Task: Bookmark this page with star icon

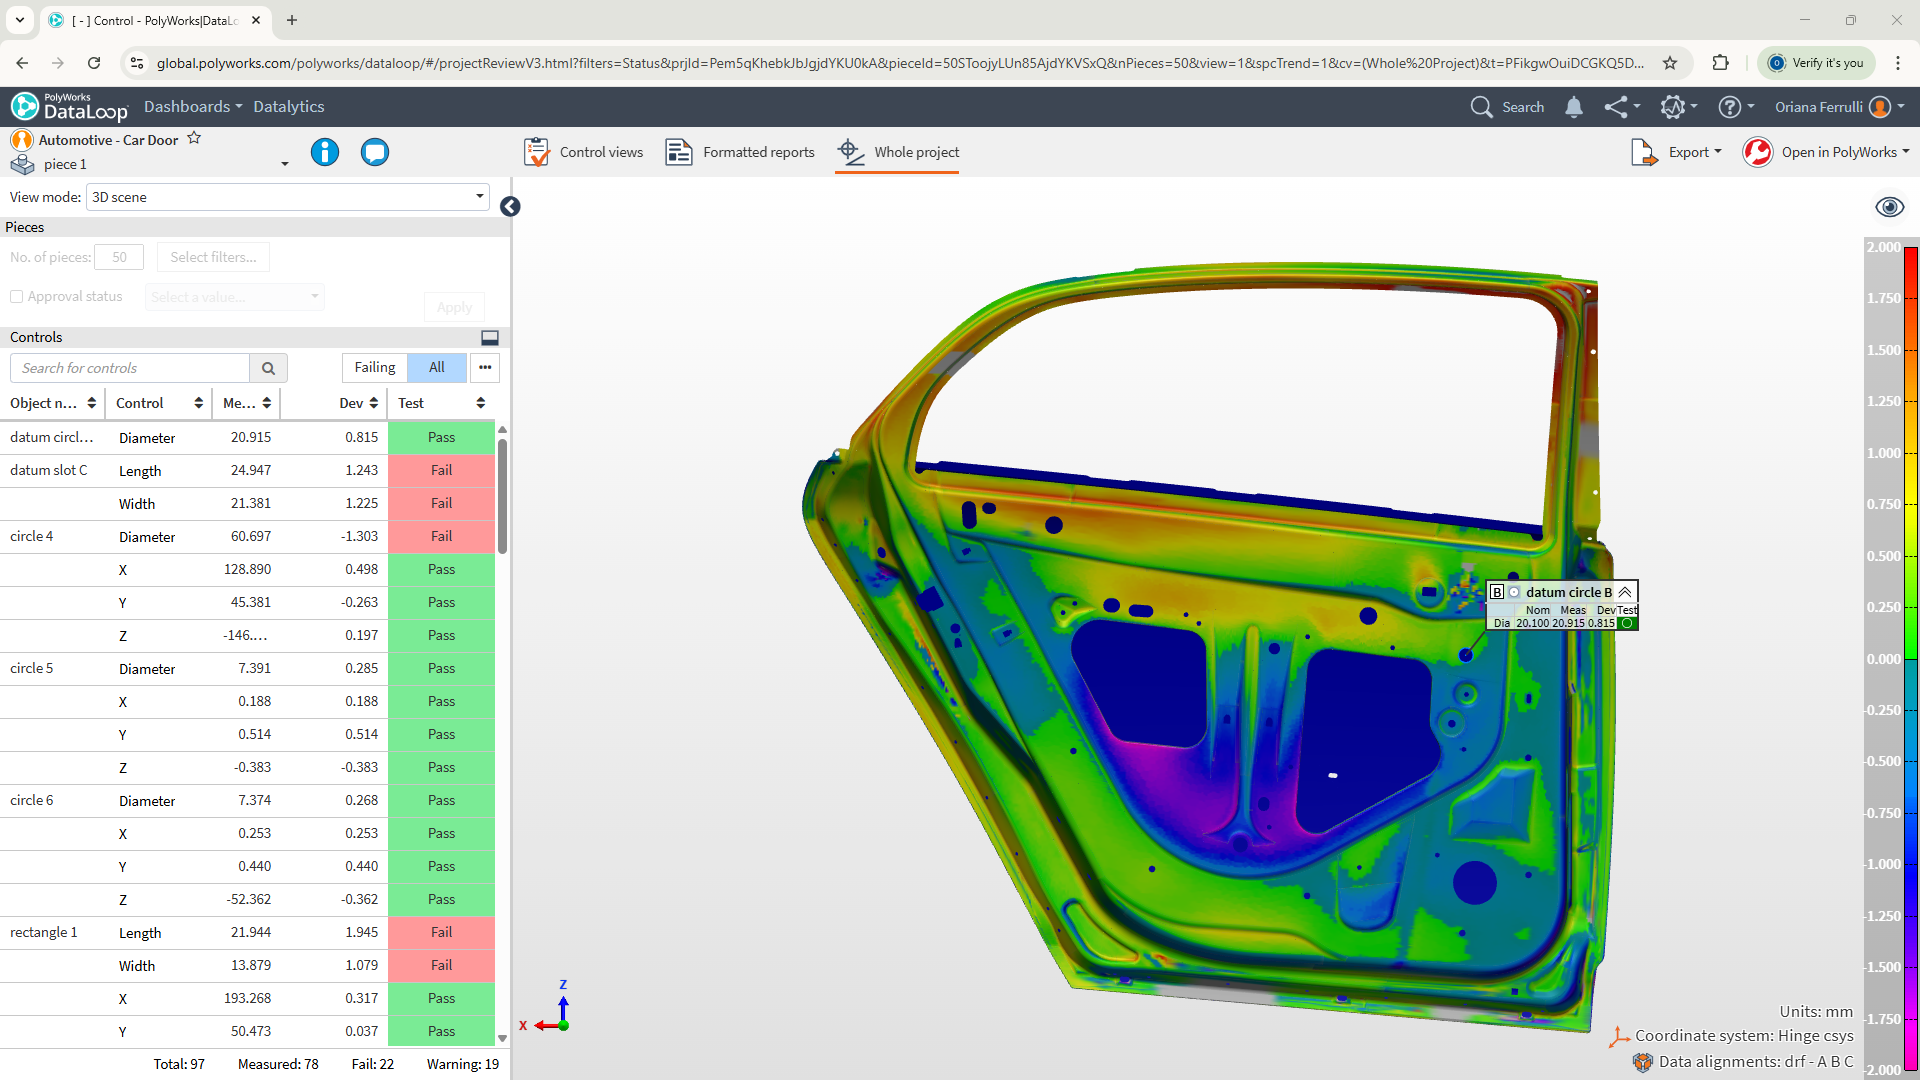Action: (x=1669, y=63)
